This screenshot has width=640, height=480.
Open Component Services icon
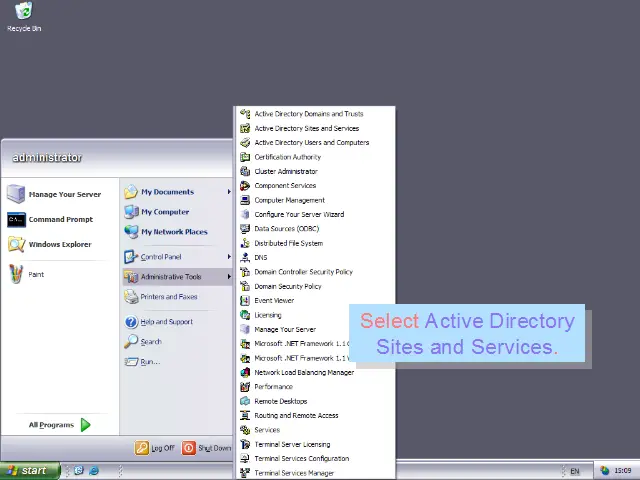(245, 186)
